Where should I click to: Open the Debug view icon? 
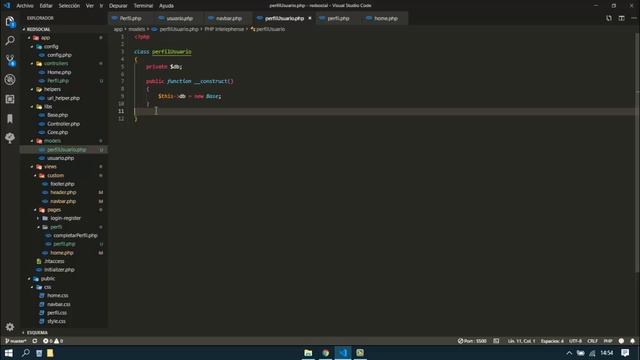click(x=10, y=80)
